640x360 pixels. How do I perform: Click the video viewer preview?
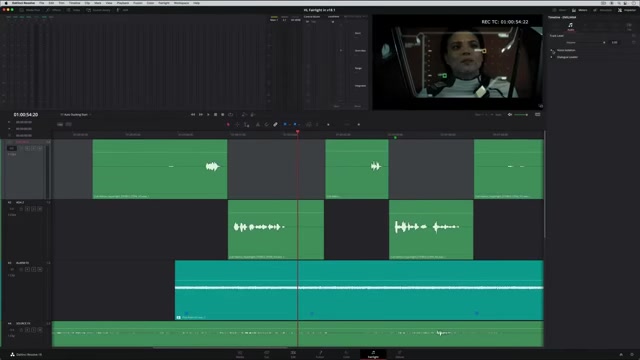[458, 62]
